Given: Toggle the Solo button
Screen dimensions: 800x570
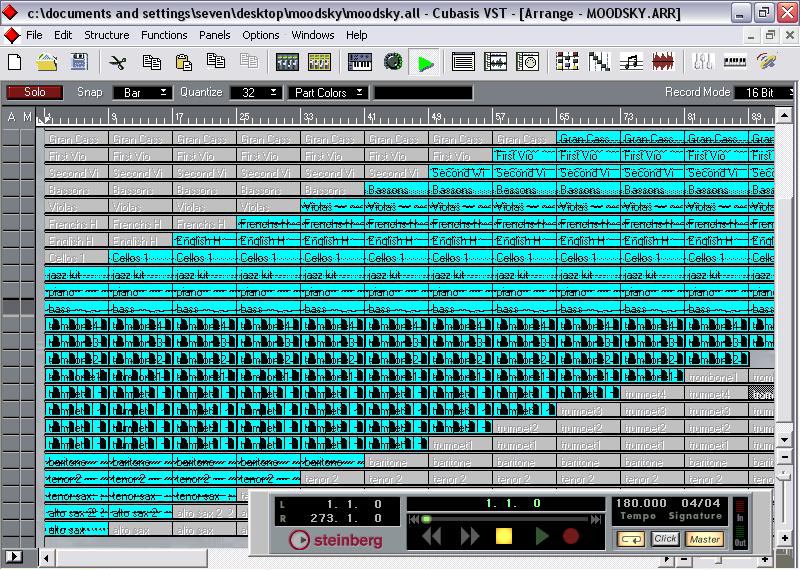Looking at the screenshot, I should point(35,92).
